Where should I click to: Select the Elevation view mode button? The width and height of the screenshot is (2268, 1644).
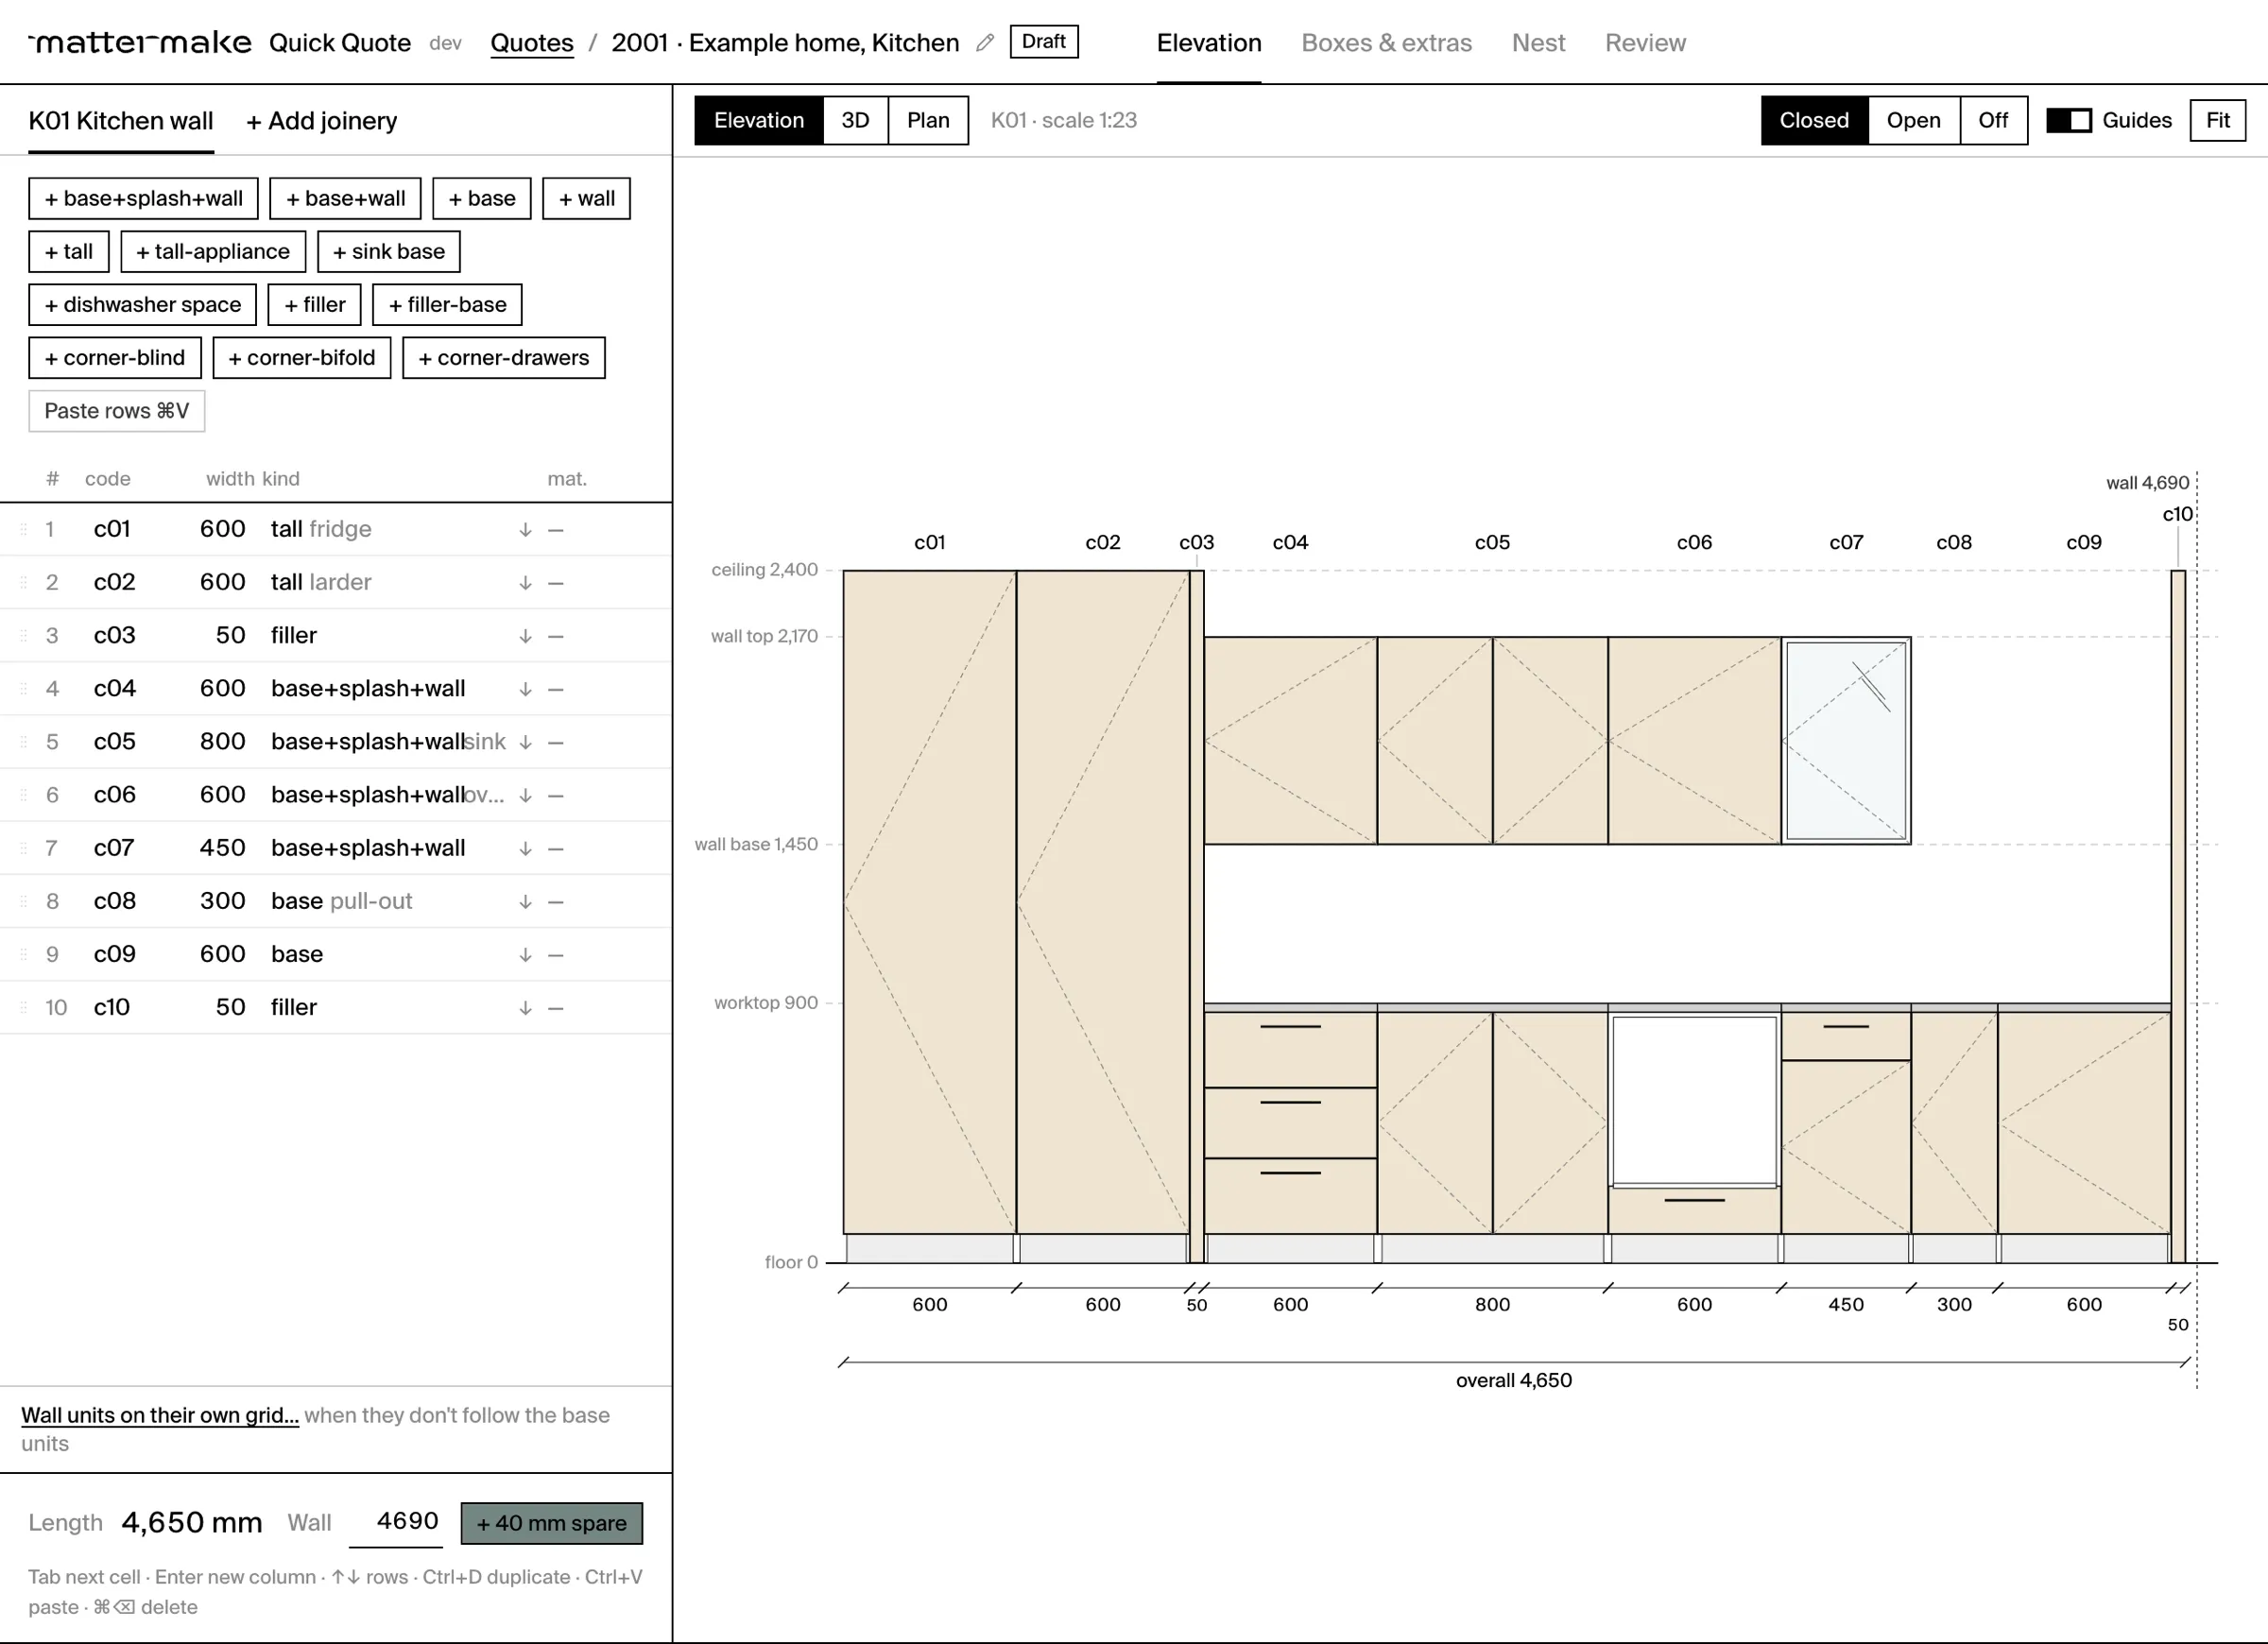759,121
